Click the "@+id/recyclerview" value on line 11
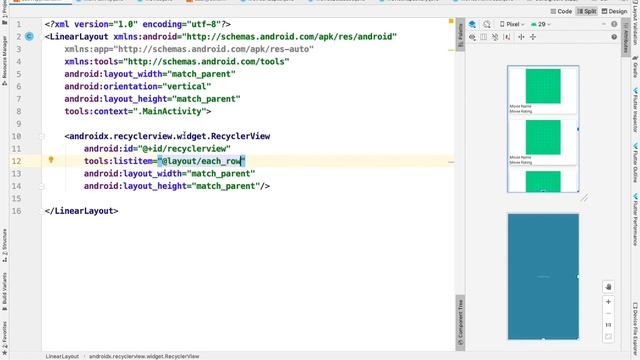This screenshot has height=360, width=640. point(184,149)
